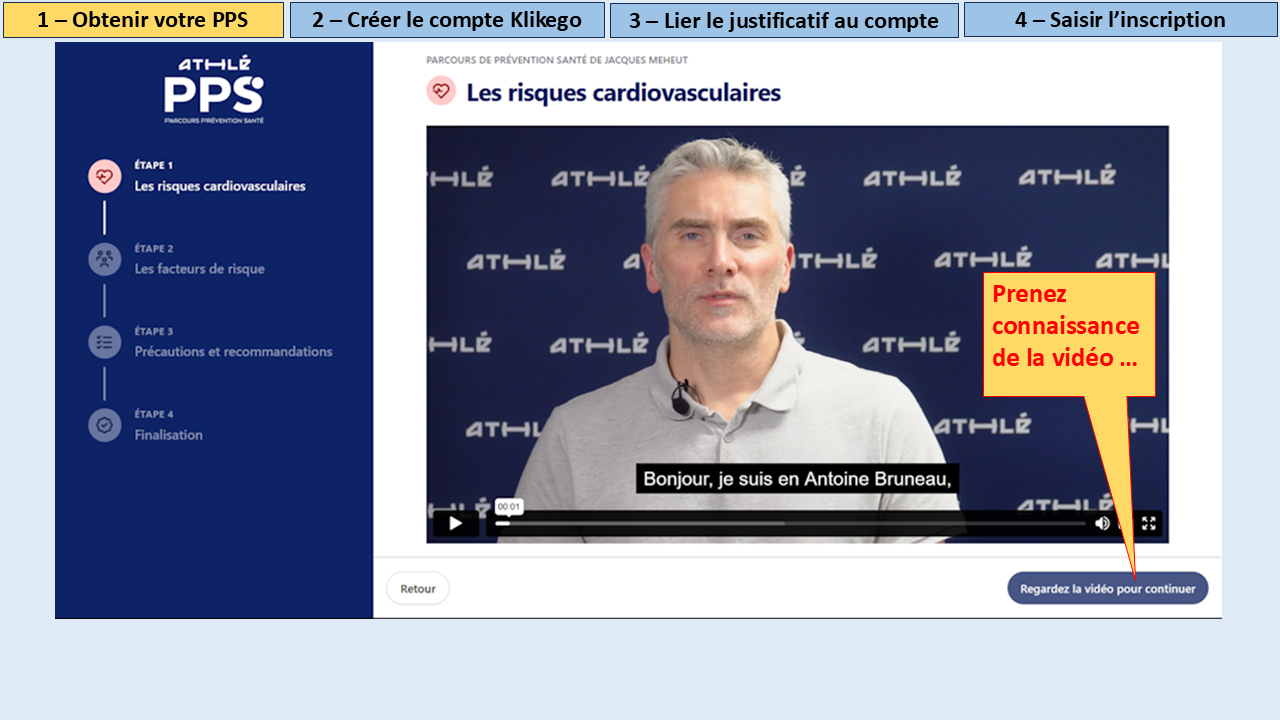This screenshot has height=720, width=1280.
Task: Select the Étape 1 heart icon
Action: pyautogui.click(x=104, y=177)
